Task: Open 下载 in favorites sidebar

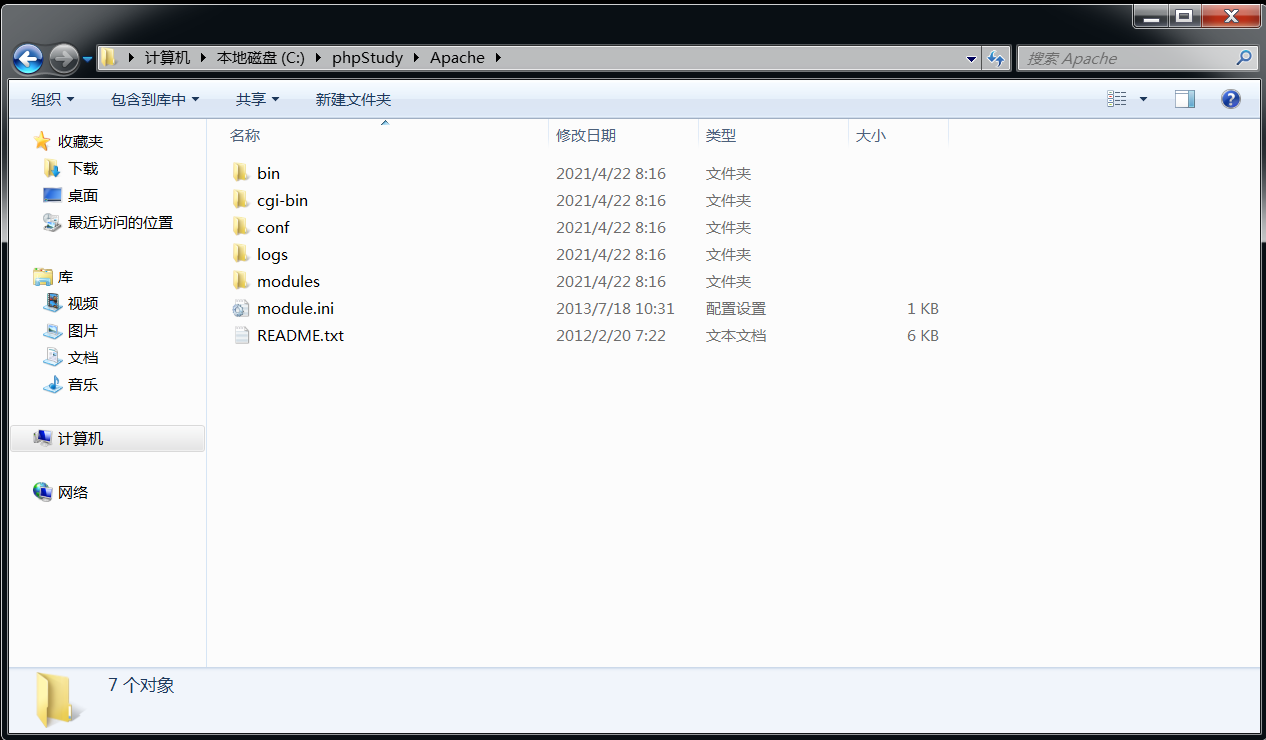Action: click(82, 169)
